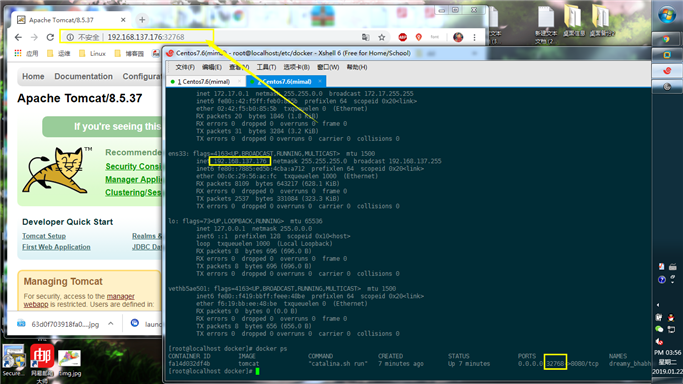Open the Linux bookmark folder
Screen dimensions: 683x384
(x=92, y=54)
